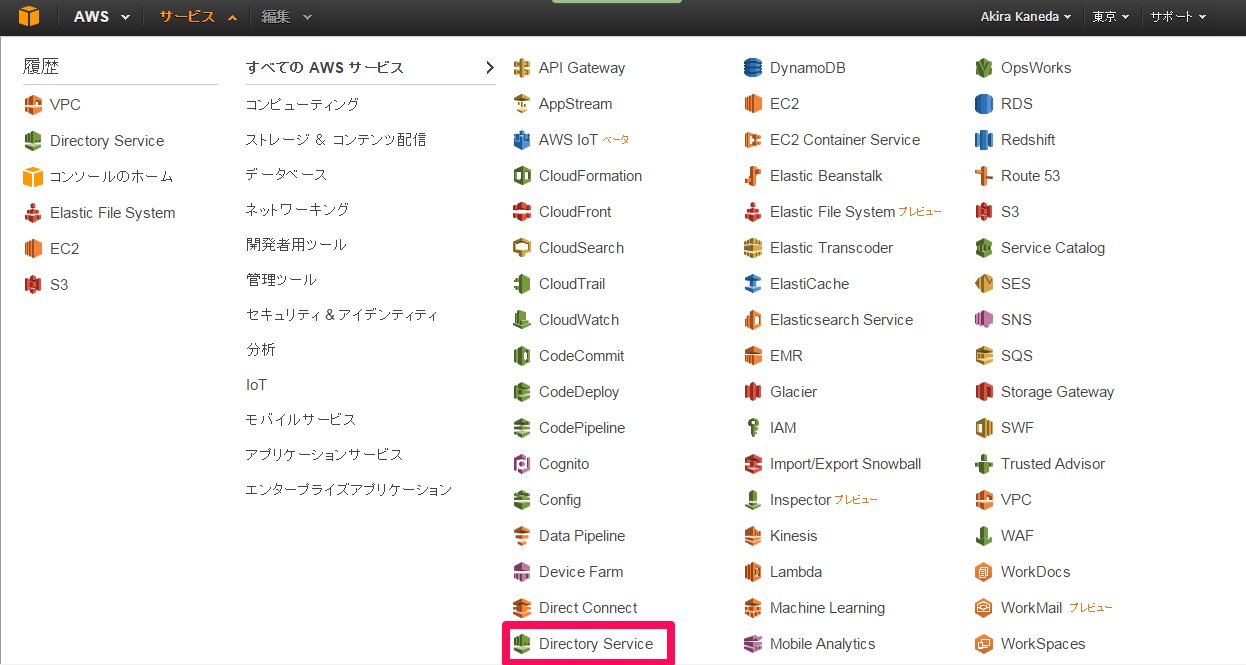Open the サポート support menu

[1177, 17]
